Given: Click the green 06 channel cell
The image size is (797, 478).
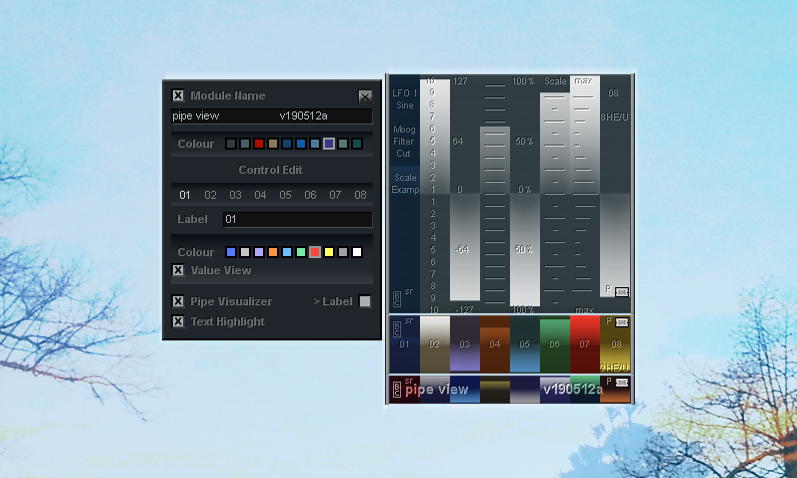Looking at the screenshot, I should pos(554,343).
